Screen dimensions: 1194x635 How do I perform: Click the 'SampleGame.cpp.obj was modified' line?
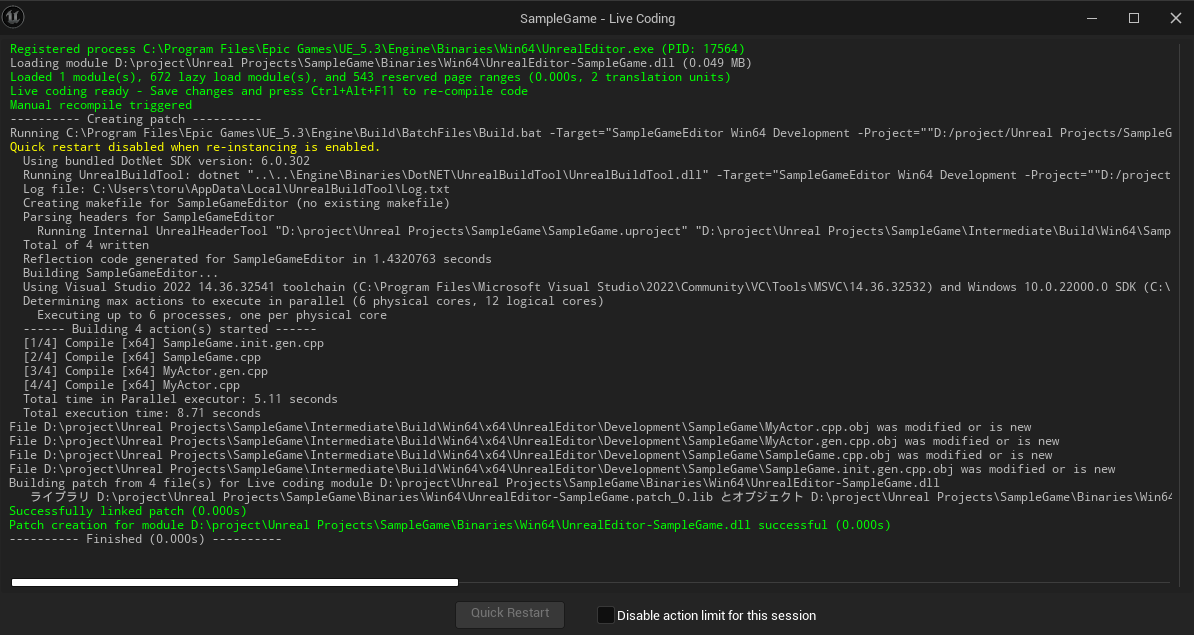click(531, 455)
